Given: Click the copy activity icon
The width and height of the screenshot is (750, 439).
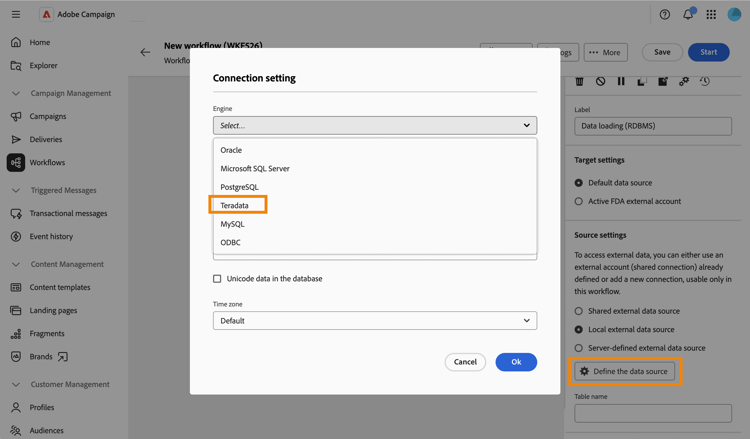Looking at the screenshot, I should 642,81.
